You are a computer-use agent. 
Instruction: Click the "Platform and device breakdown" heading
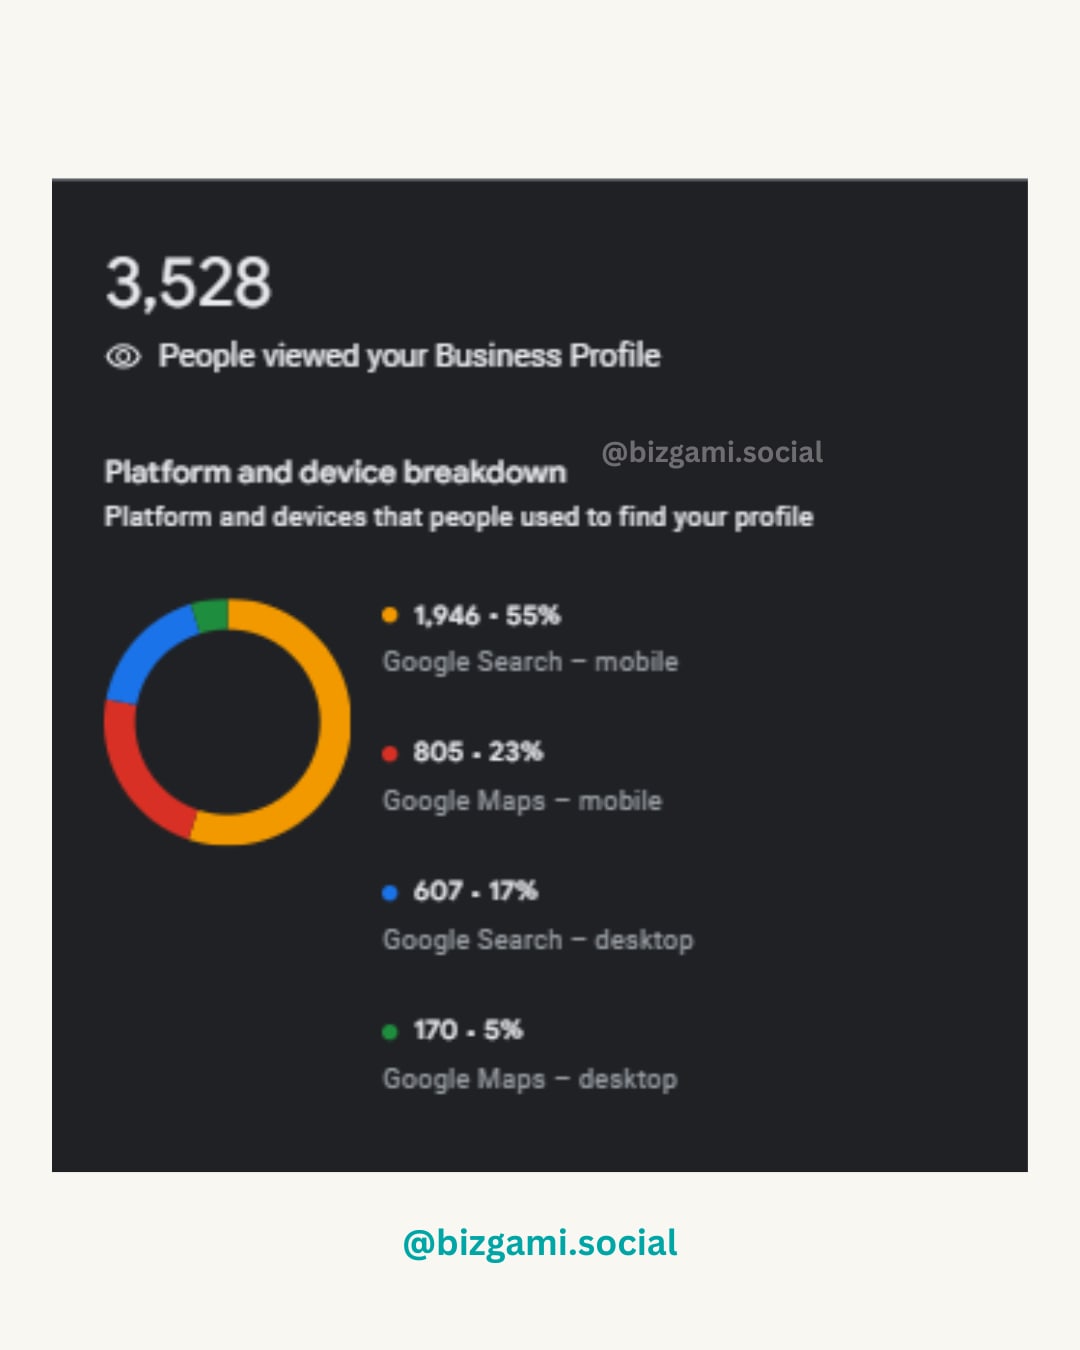click(335, 472)
